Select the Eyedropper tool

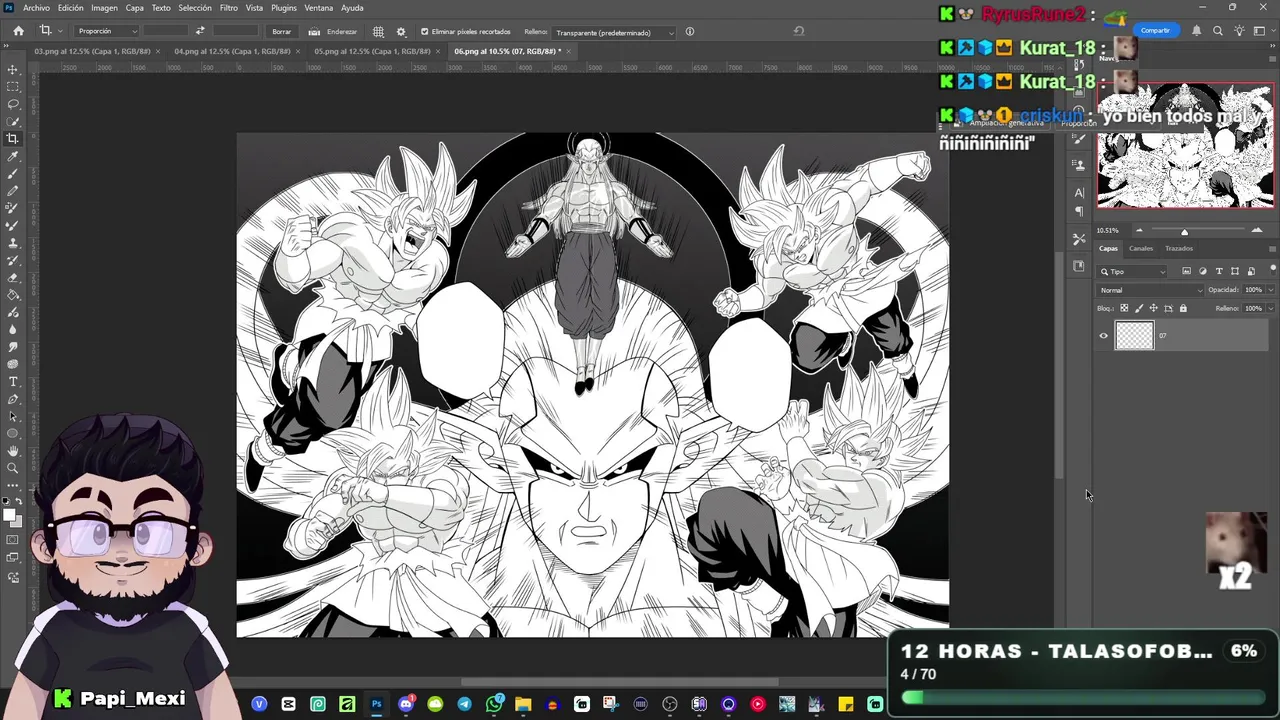pyautogui.click(x=13, y=156)
